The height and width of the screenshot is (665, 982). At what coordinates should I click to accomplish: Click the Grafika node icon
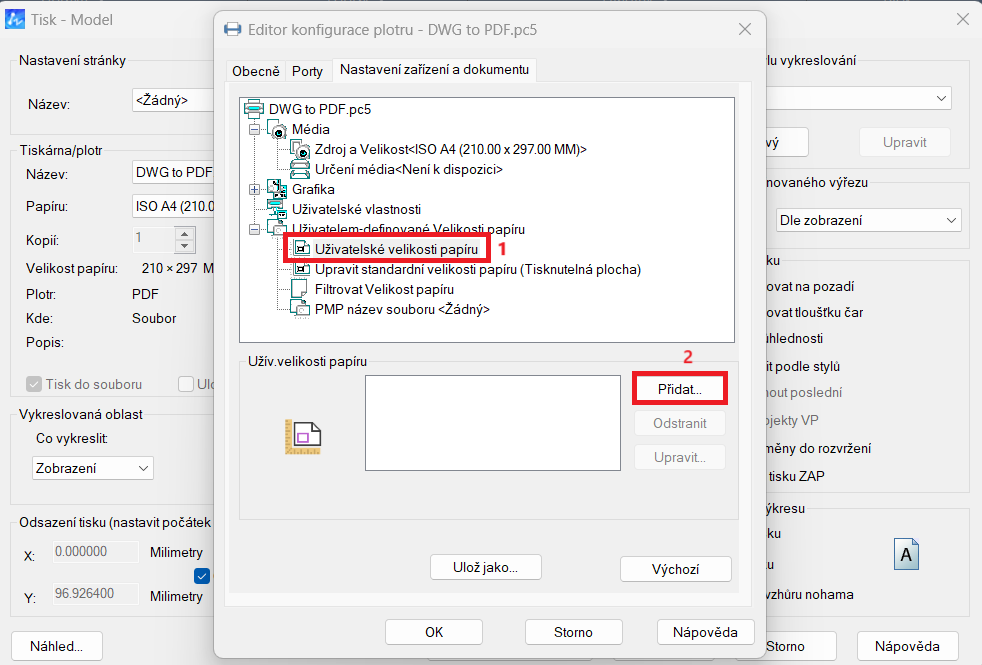click(277, 189)
